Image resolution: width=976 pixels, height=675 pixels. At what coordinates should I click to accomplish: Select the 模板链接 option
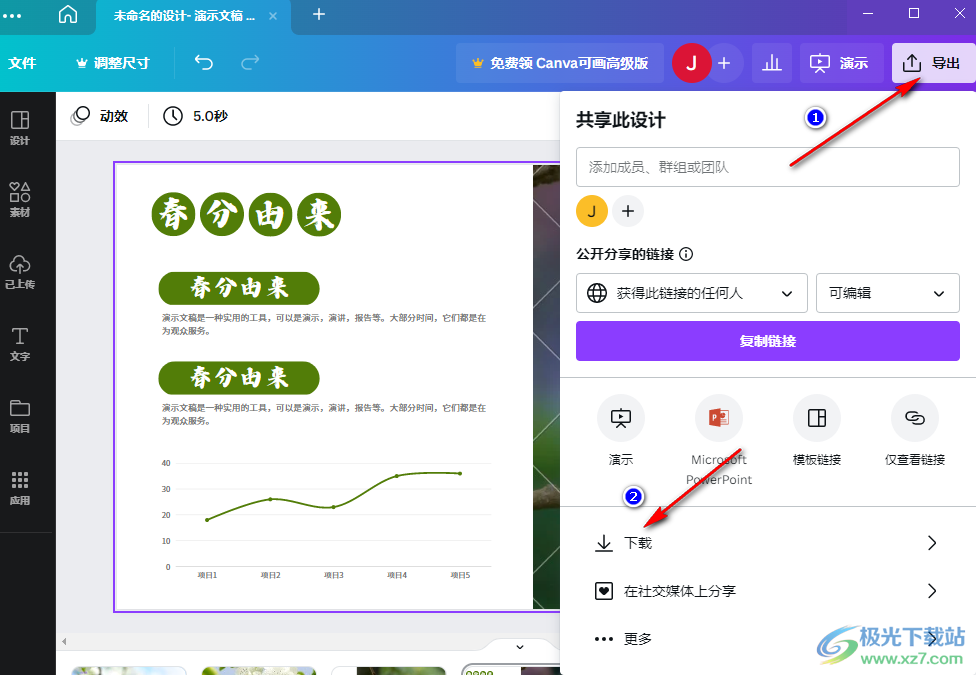[817, 418]
